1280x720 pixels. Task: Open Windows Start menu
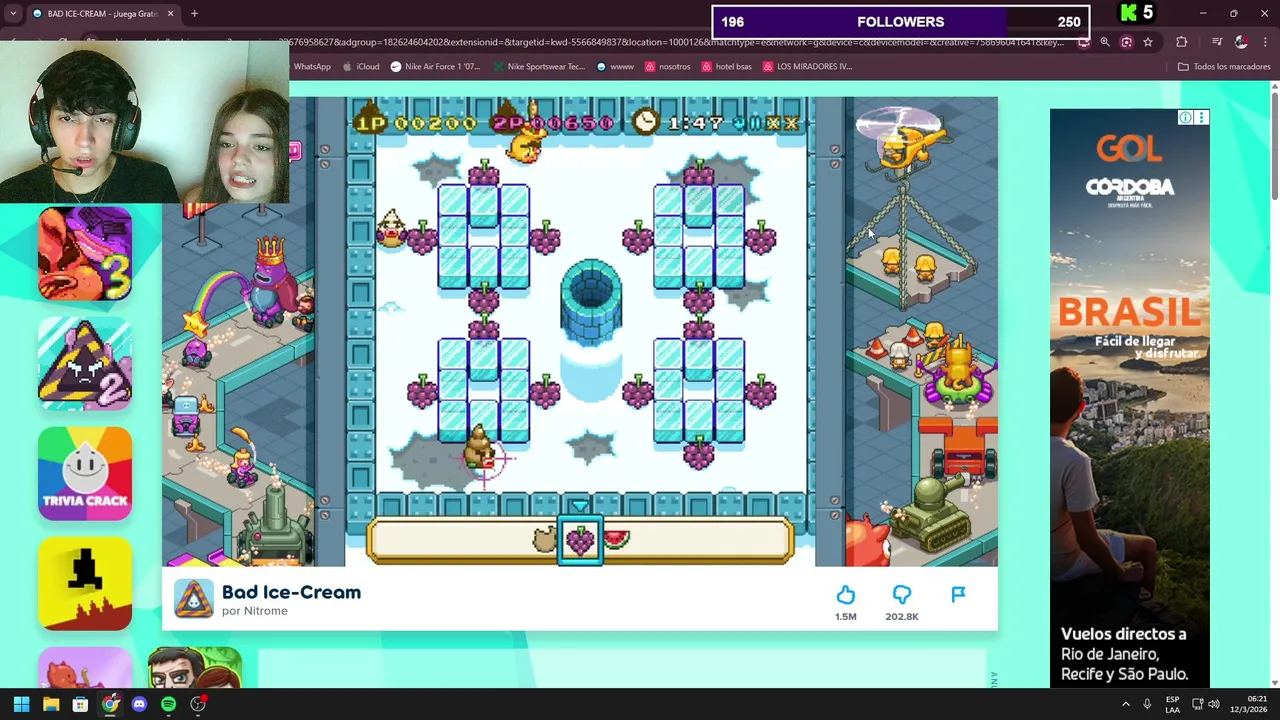(21, 704)
